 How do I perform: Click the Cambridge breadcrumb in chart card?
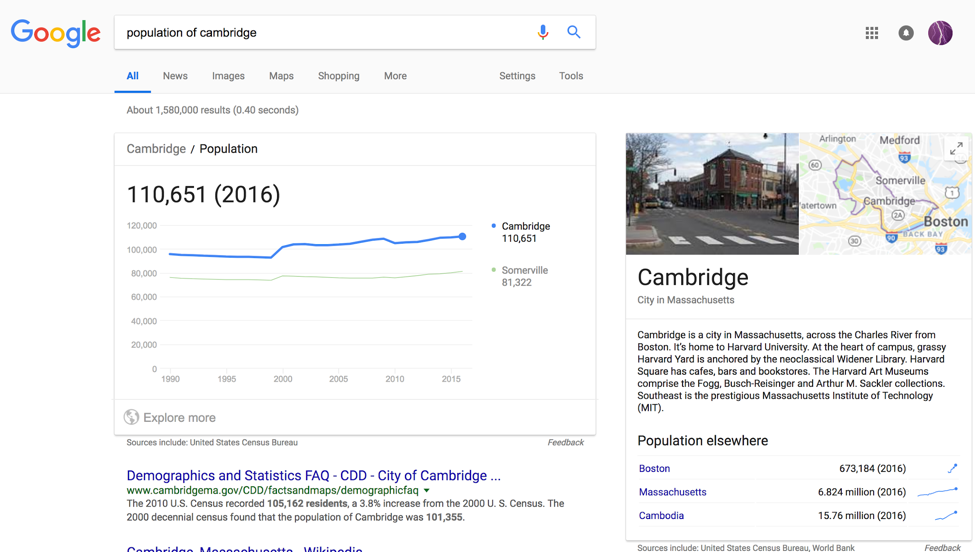[x=156, y=149]
